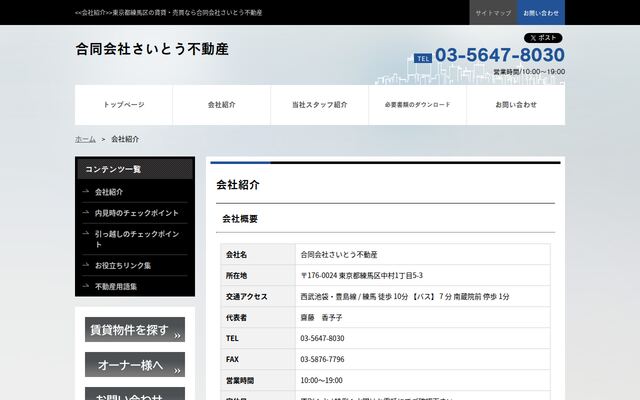Select お役立ちリンク集 in sidebar
Screen dimensions: 640x400
pos(123,266)
